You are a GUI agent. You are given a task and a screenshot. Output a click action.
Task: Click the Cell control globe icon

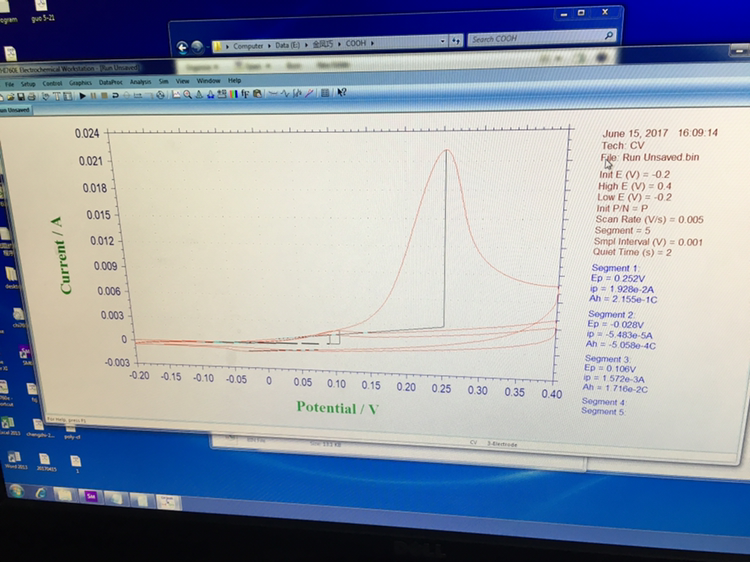(x=160, y=95)
